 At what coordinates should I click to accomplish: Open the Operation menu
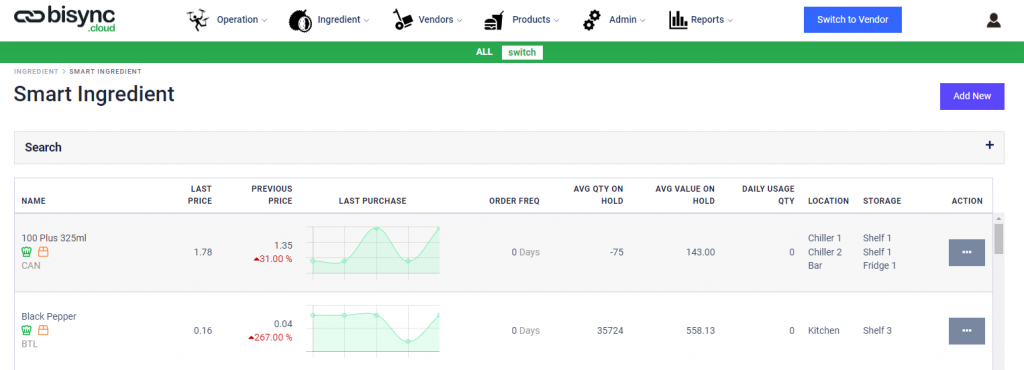[242, 20]
